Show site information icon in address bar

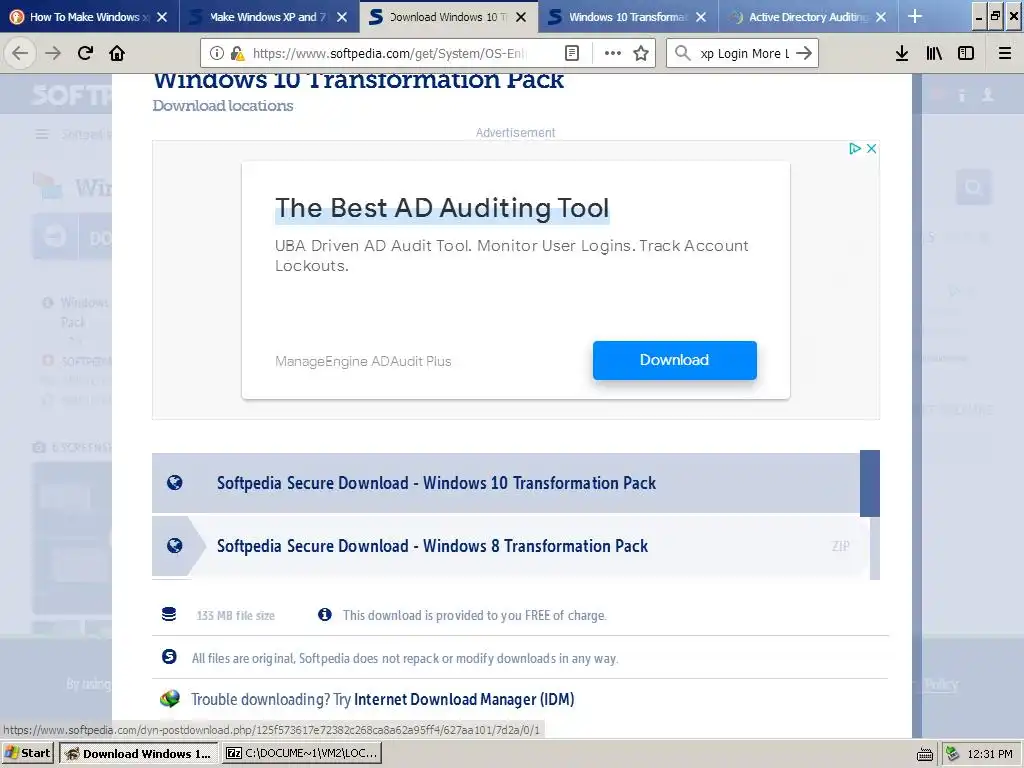point(217,53)
